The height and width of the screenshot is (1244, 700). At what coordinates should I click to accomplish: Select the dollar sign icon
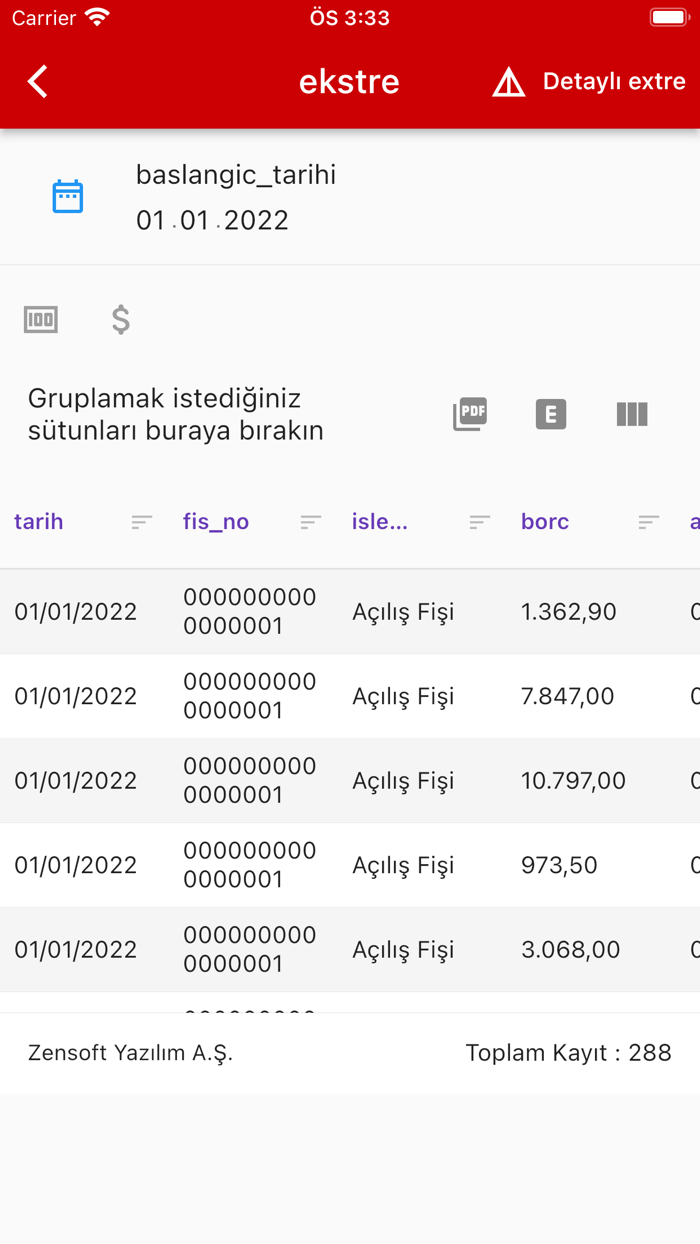121,320
